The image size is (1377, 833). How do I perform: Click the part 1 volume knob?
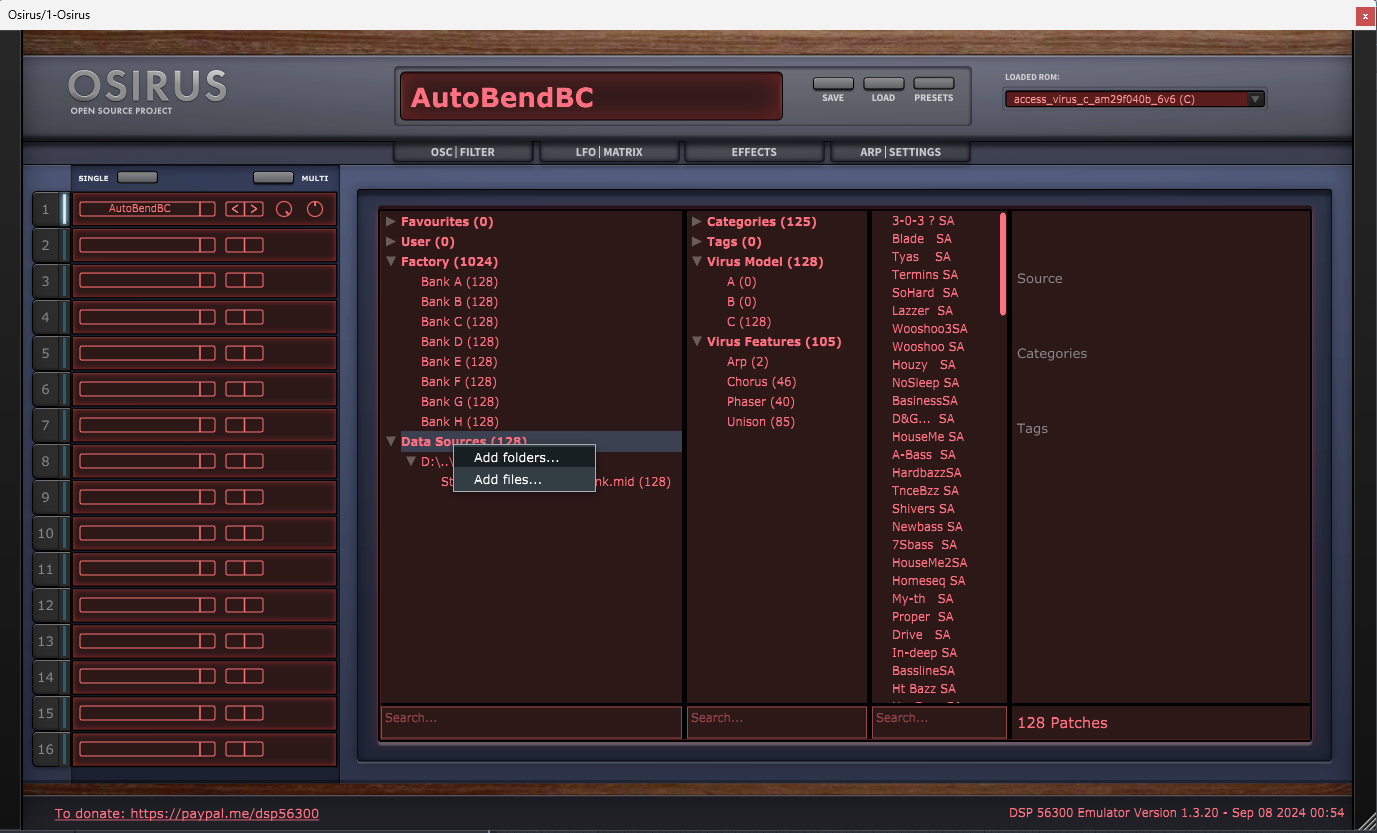(x=285, y=209)
